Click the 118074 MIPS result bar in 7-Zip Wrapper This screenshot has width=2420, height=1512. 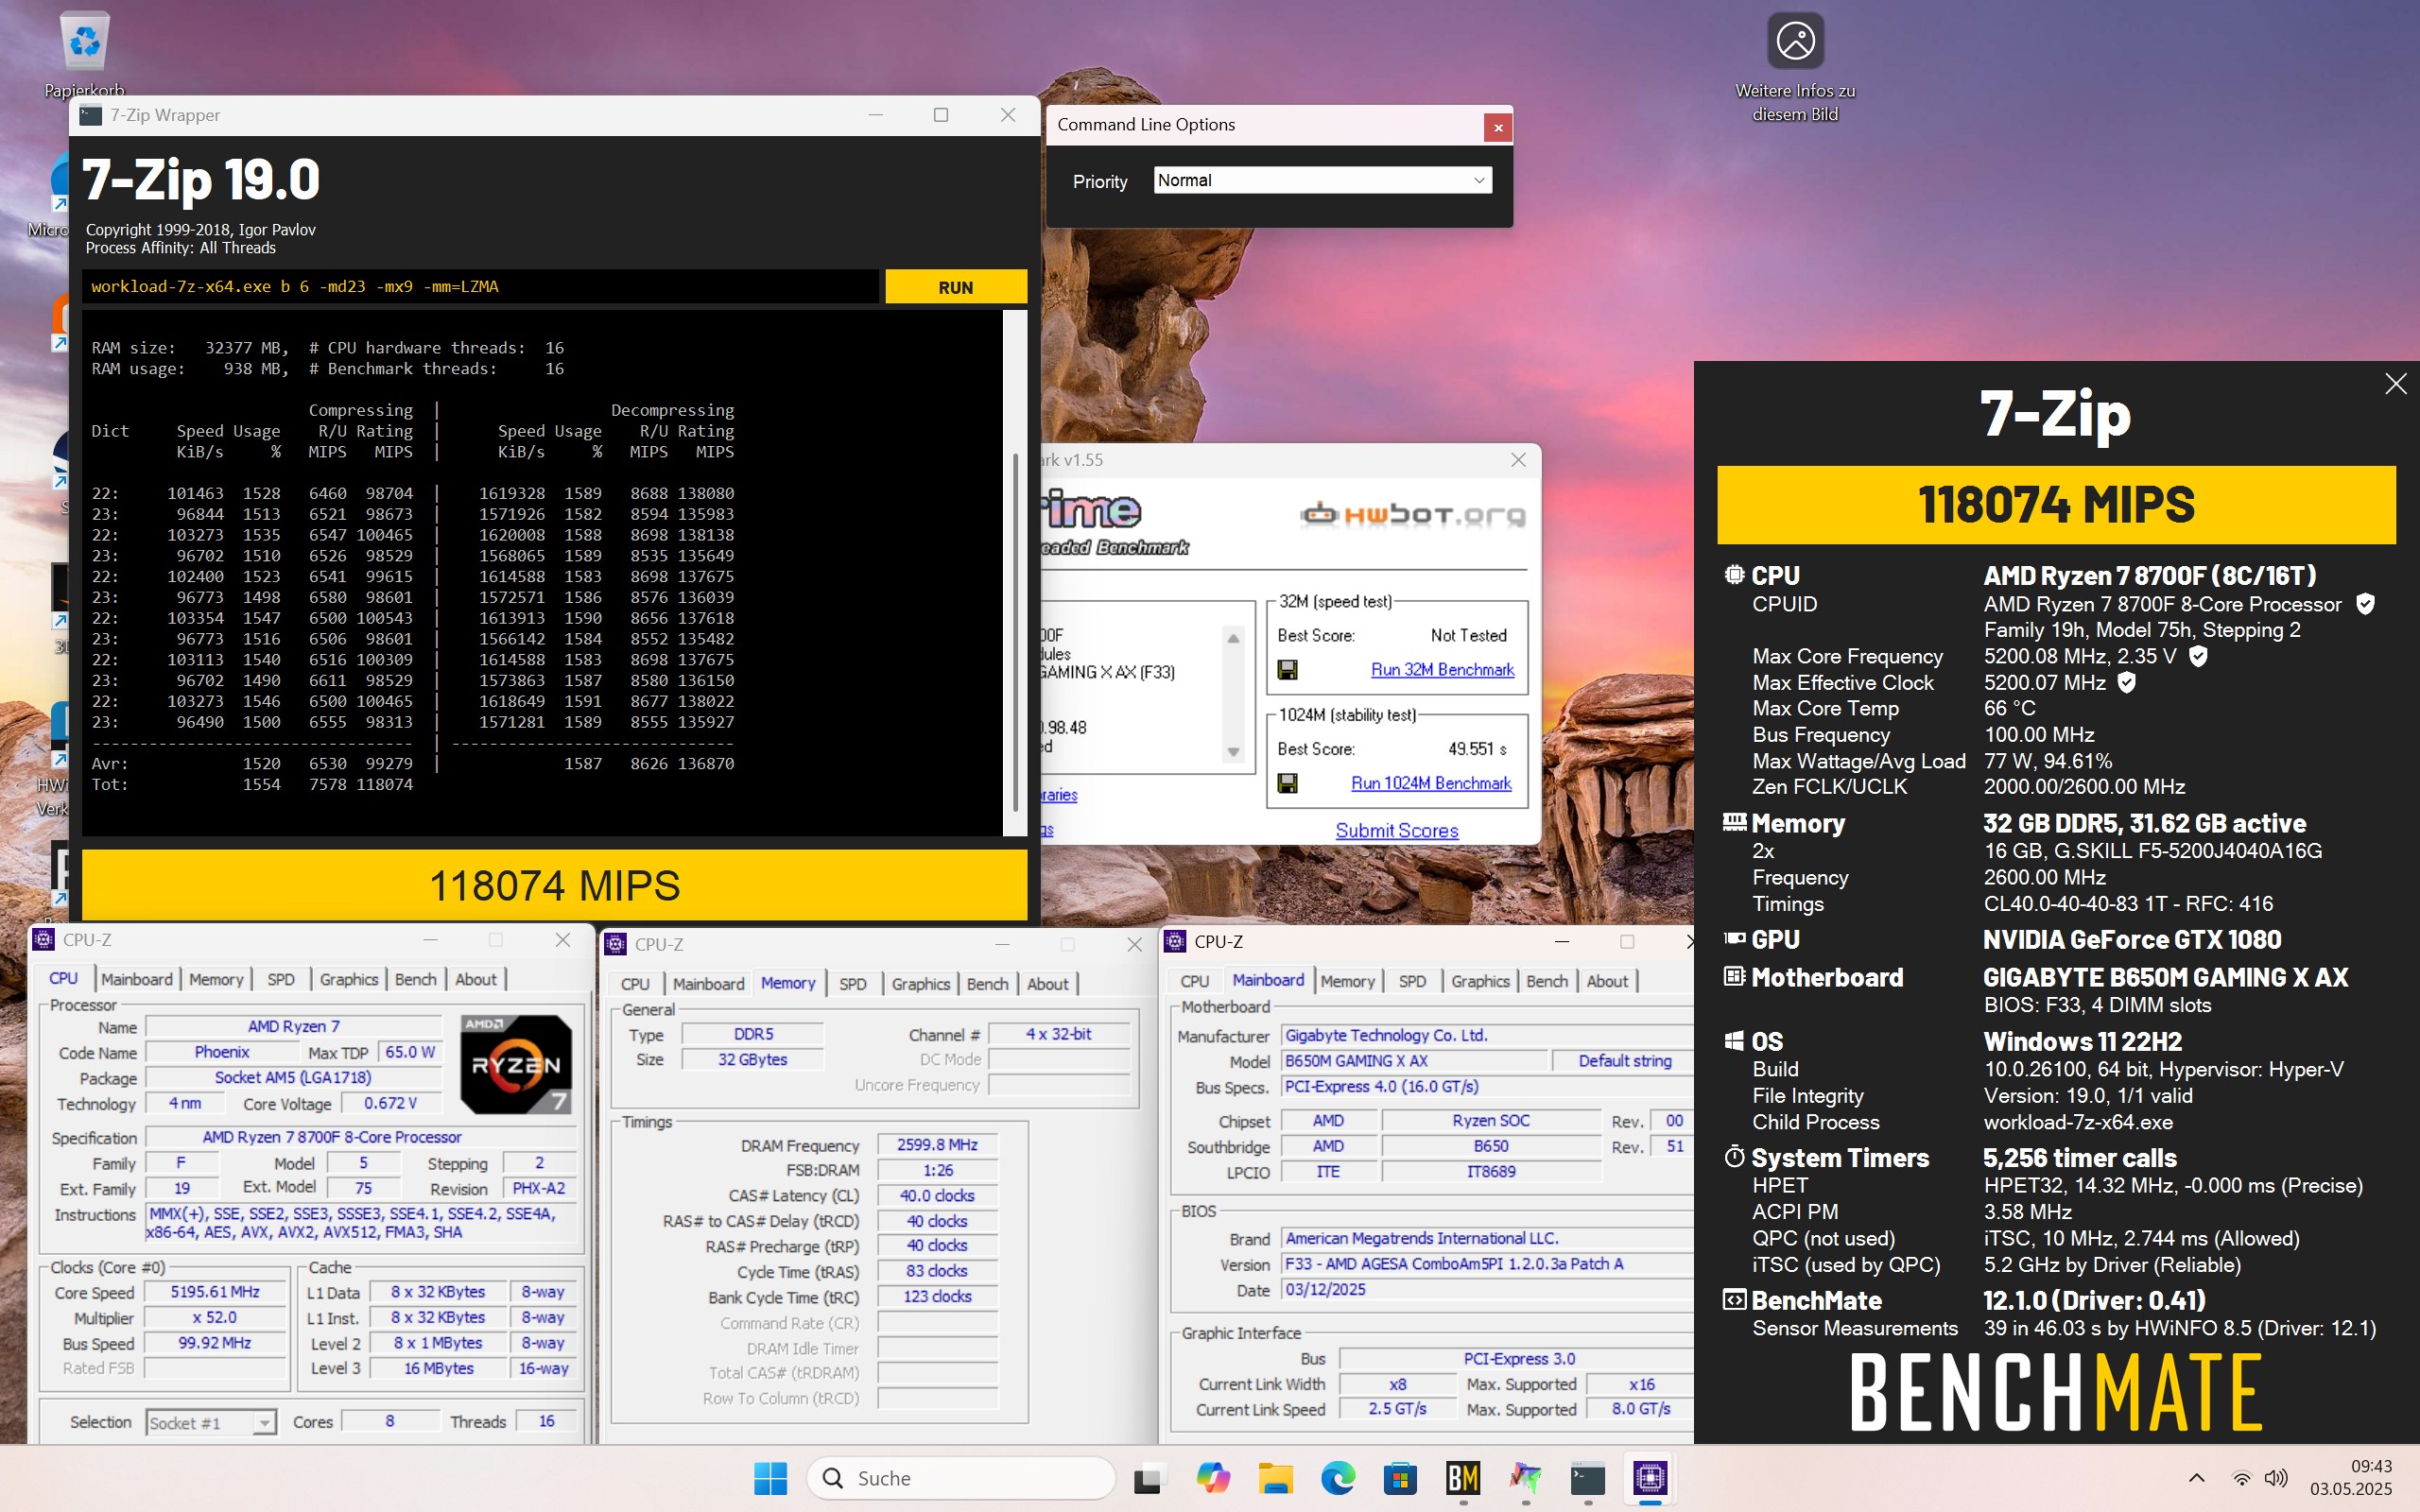pyautogui.click(x=554, y=885)
